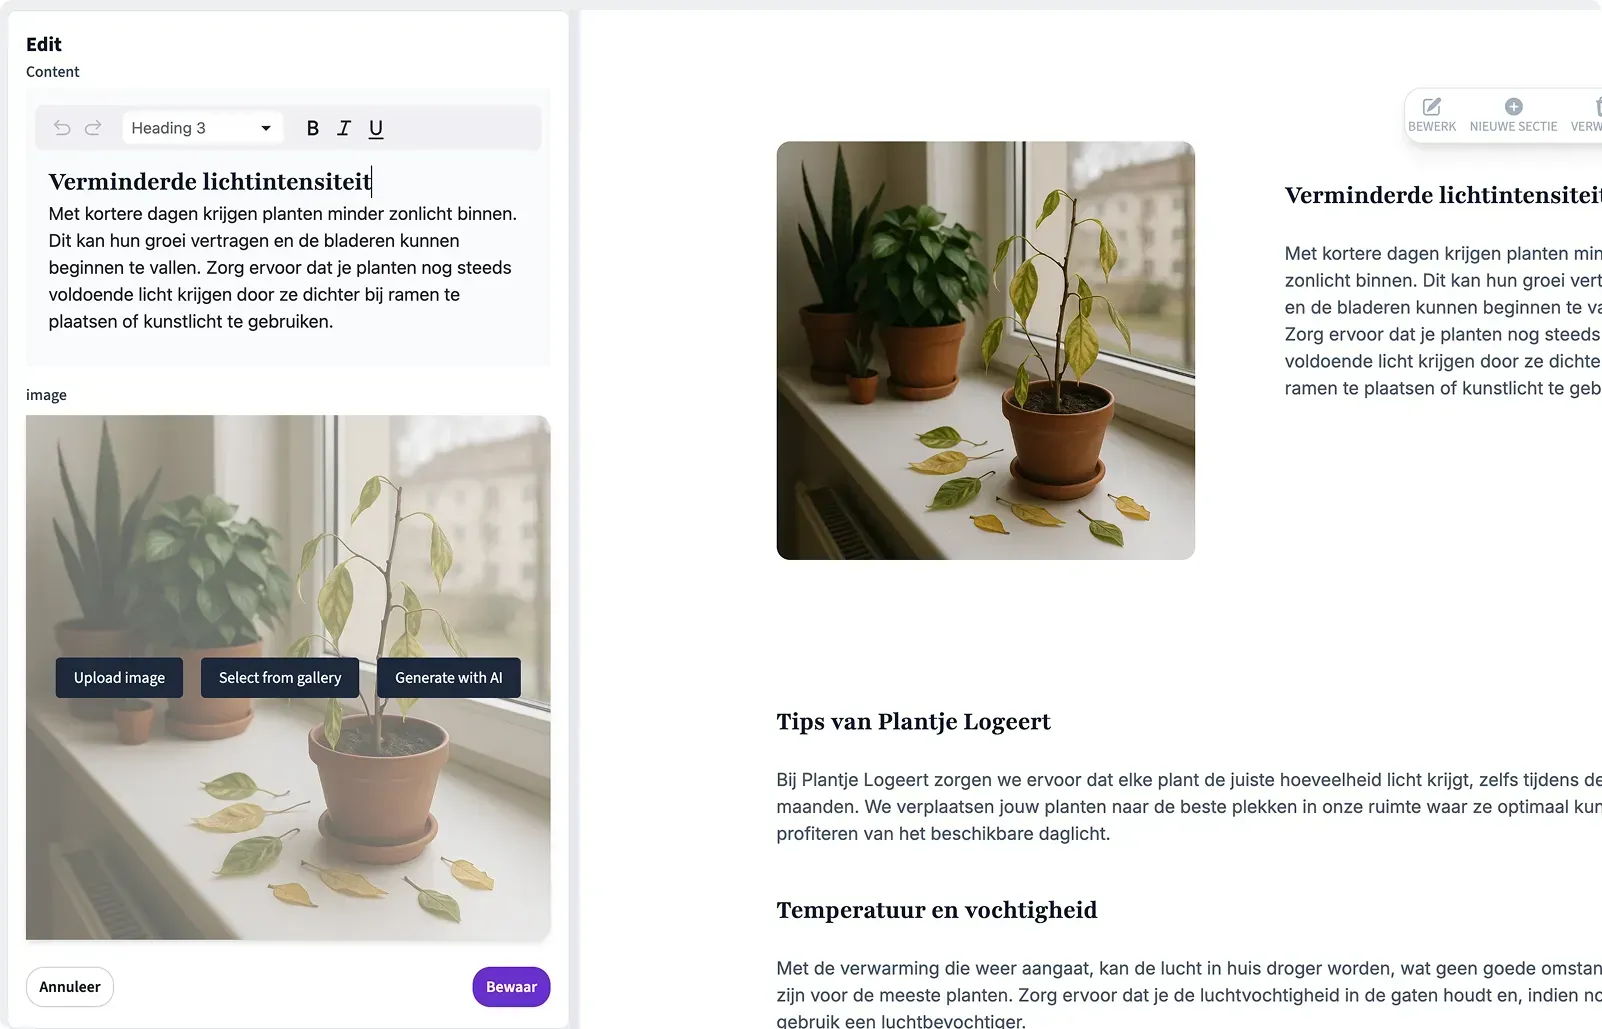1602x1029 pixels.
Task: Choose Select from gallery
Action: [280, 678]
